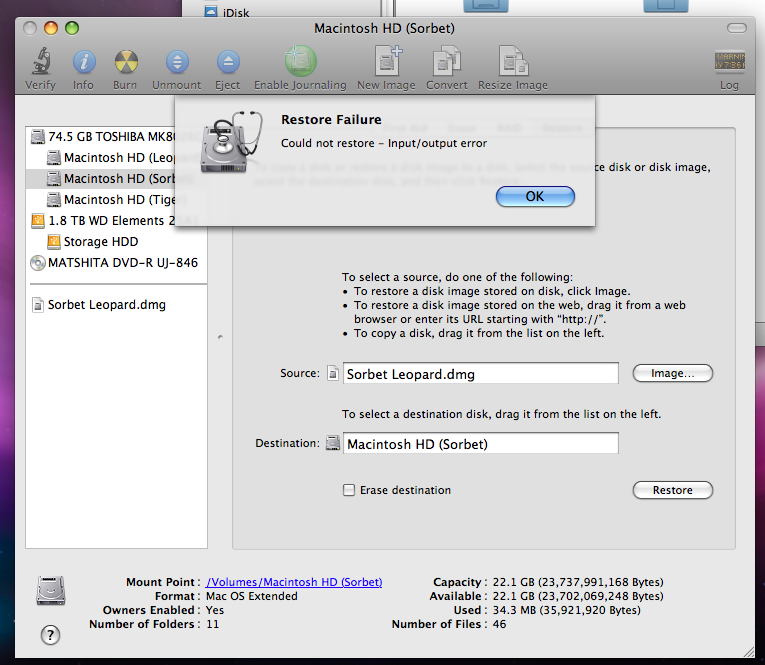The height and width of the screenshot is (665, 765).
Task: Click the Convert toolbar icon
Action: pos(447,61)
